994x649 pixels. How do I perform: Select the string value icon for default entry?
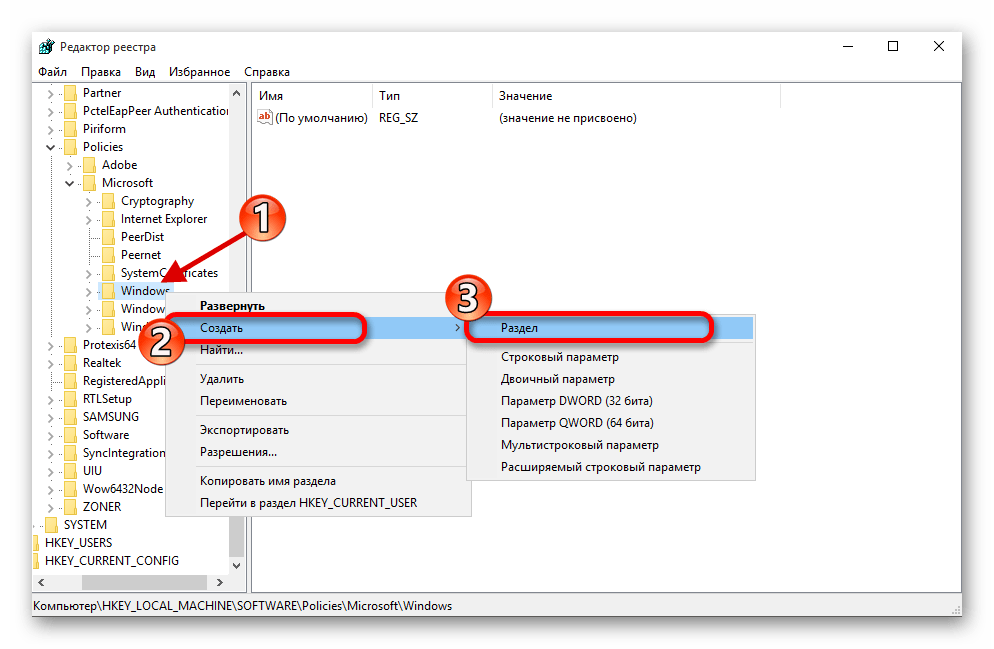[265, 118]
